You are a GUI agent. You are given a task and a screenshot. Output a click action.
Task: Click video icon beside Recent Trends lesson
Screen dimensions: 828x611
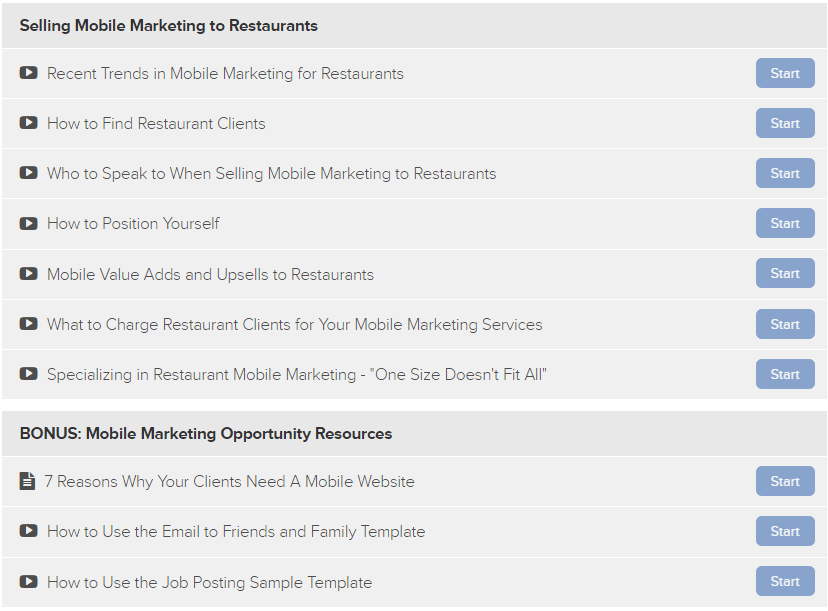pos(29,72)
